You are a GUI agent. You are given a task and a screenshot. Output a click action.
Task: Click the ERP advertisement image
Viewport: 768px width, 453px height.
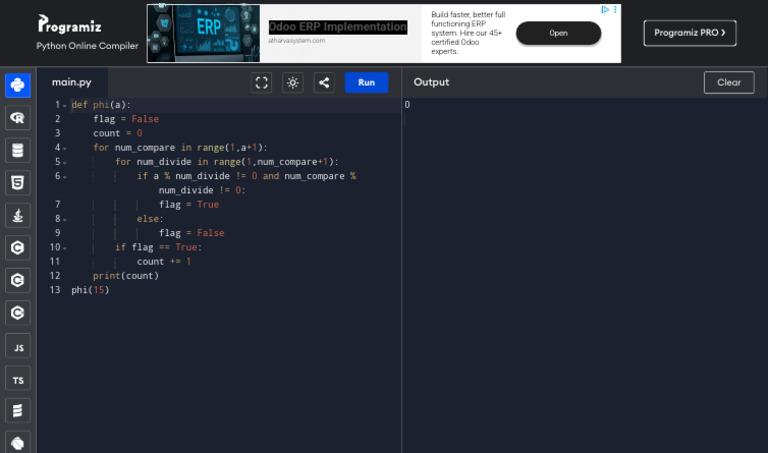[205, 33]
